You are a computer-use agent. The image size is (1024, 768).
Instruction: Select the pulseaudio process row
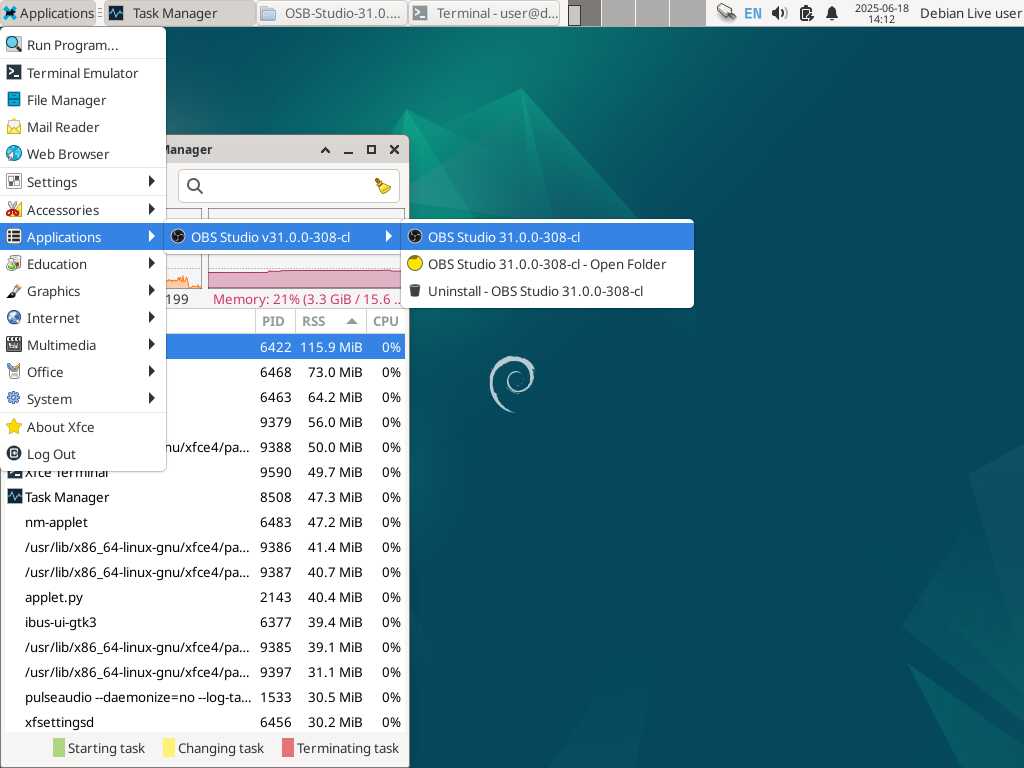click(202, 697)
